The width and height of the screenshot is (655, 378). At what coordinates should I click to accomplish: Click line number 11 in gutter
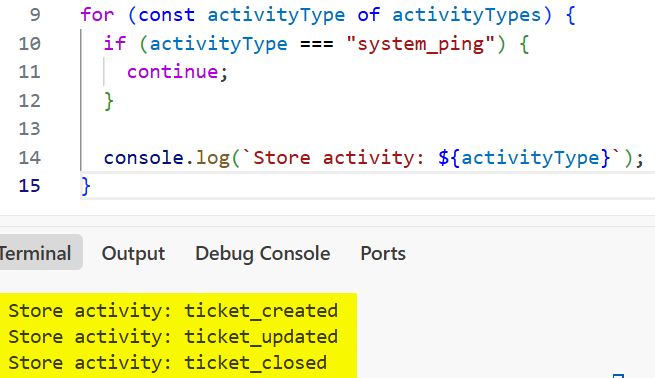29,72
